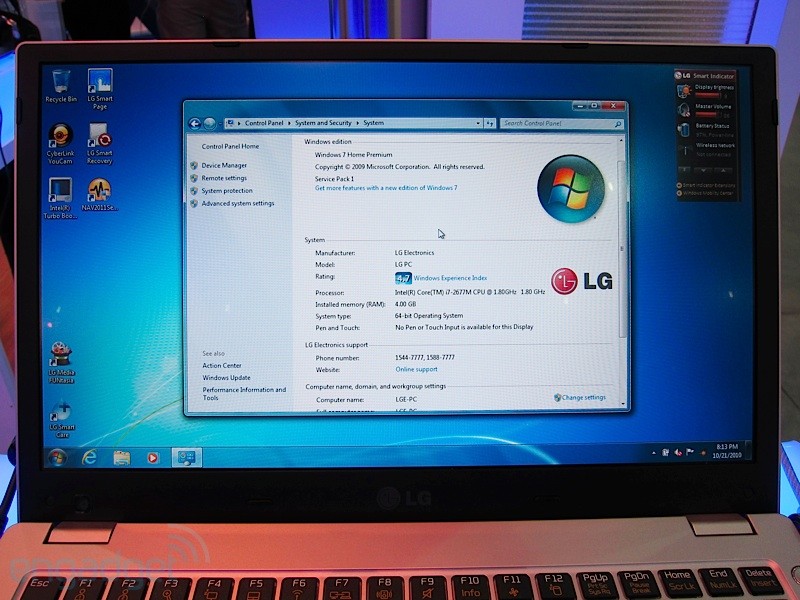Launch Windows Media Player from taskbar

coord(153,458)
